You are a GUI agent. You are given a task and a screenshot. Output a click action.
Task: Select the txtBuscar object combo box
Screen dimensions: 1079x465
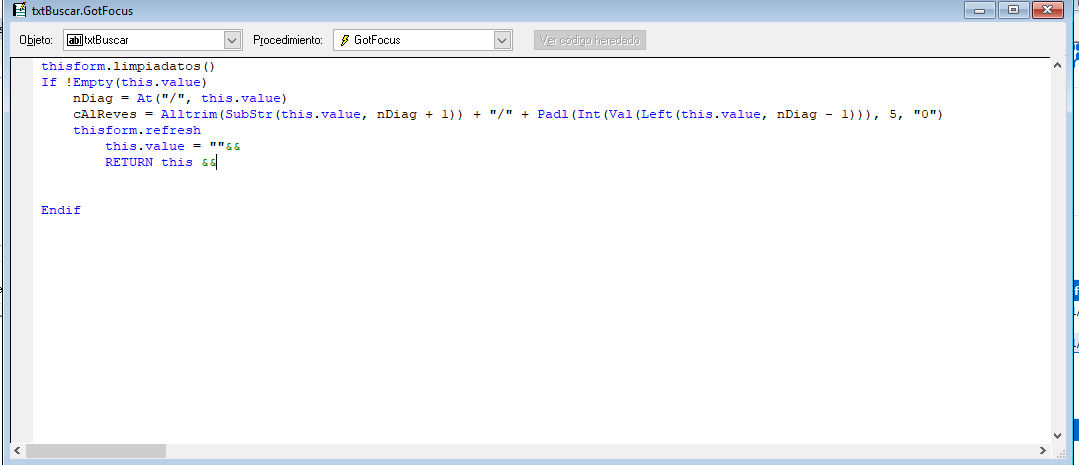click(x=153, y=40)
